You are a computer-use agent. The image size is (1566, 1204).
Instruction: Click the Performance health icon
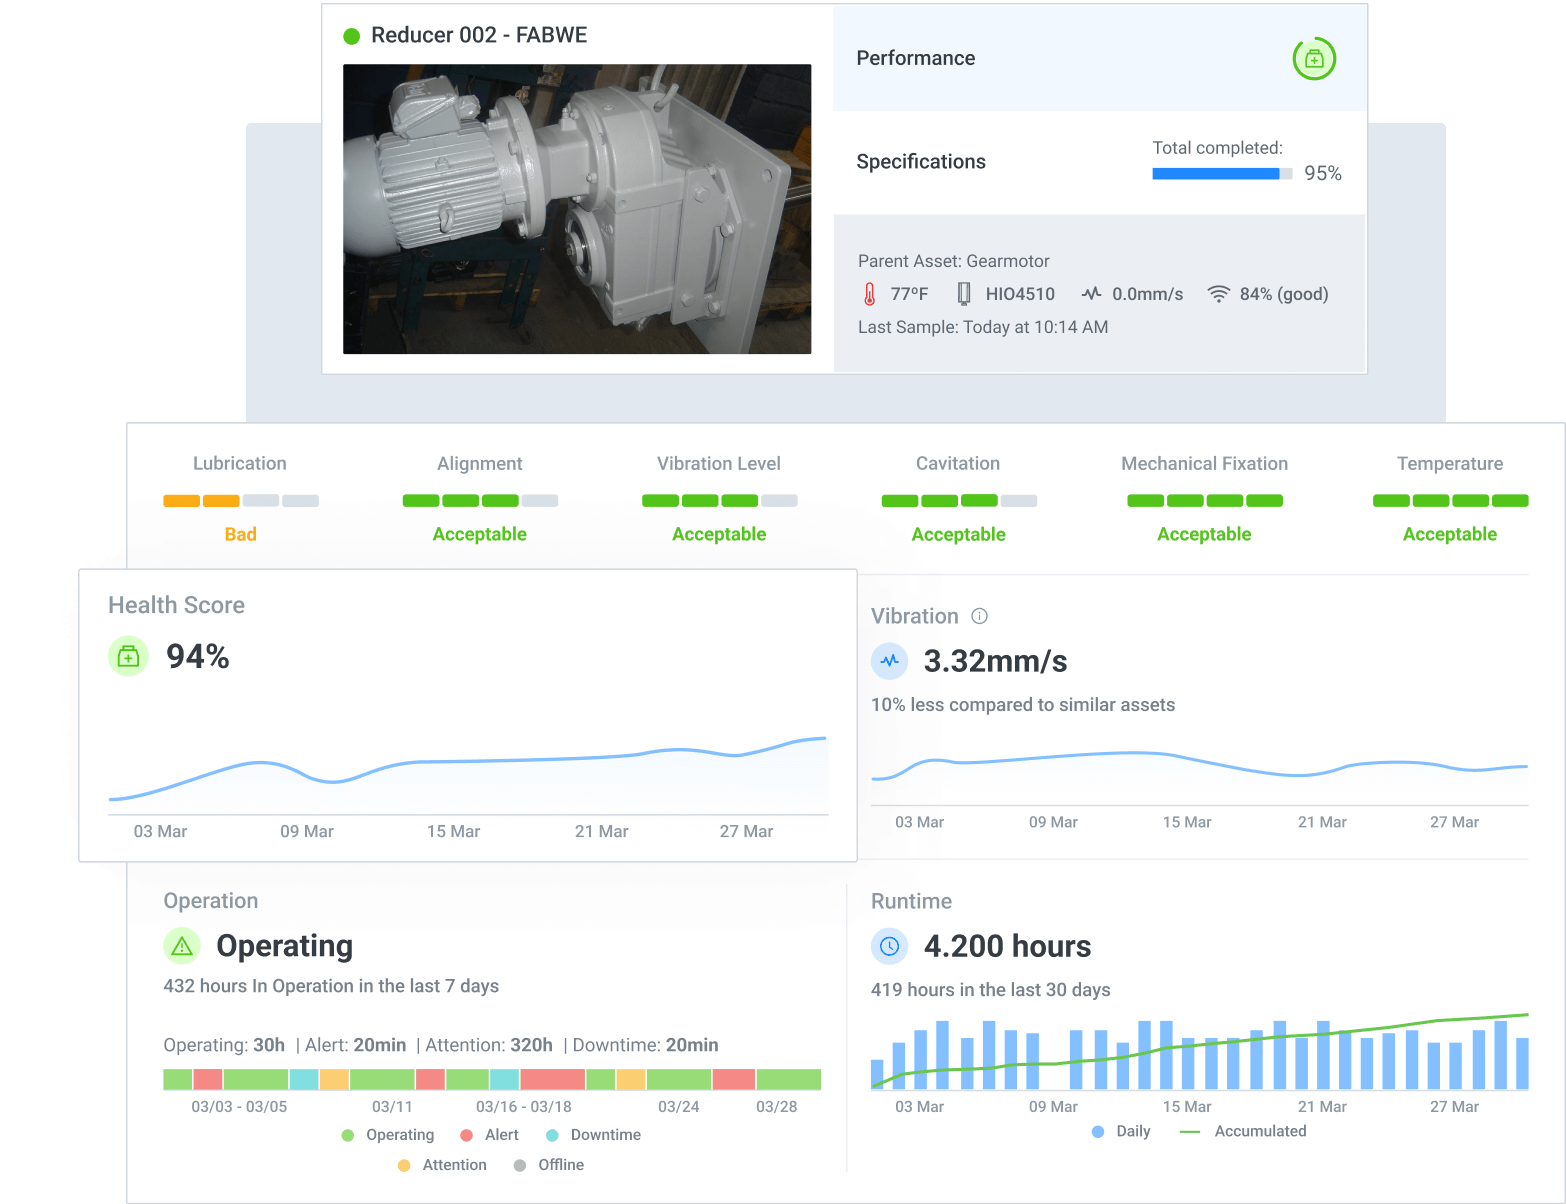point(1314,59)
